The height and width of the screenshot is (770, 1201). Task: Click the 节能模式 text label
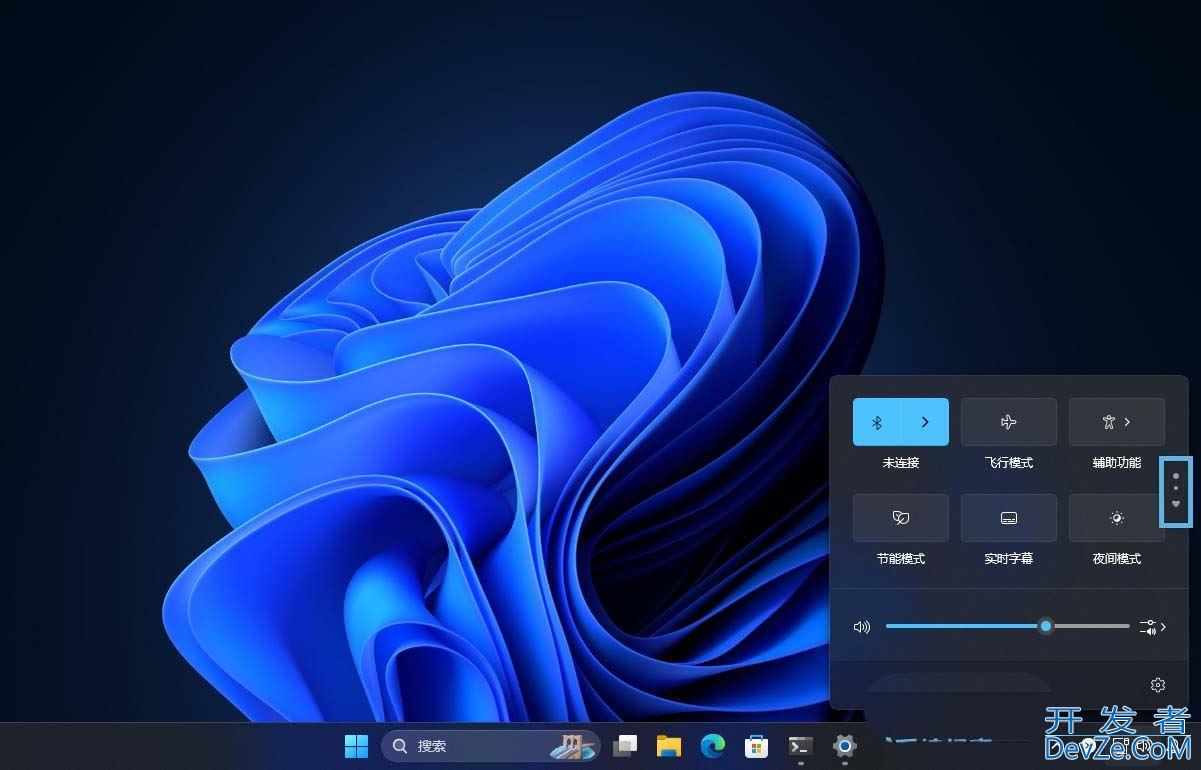click(x=900, y=559)
